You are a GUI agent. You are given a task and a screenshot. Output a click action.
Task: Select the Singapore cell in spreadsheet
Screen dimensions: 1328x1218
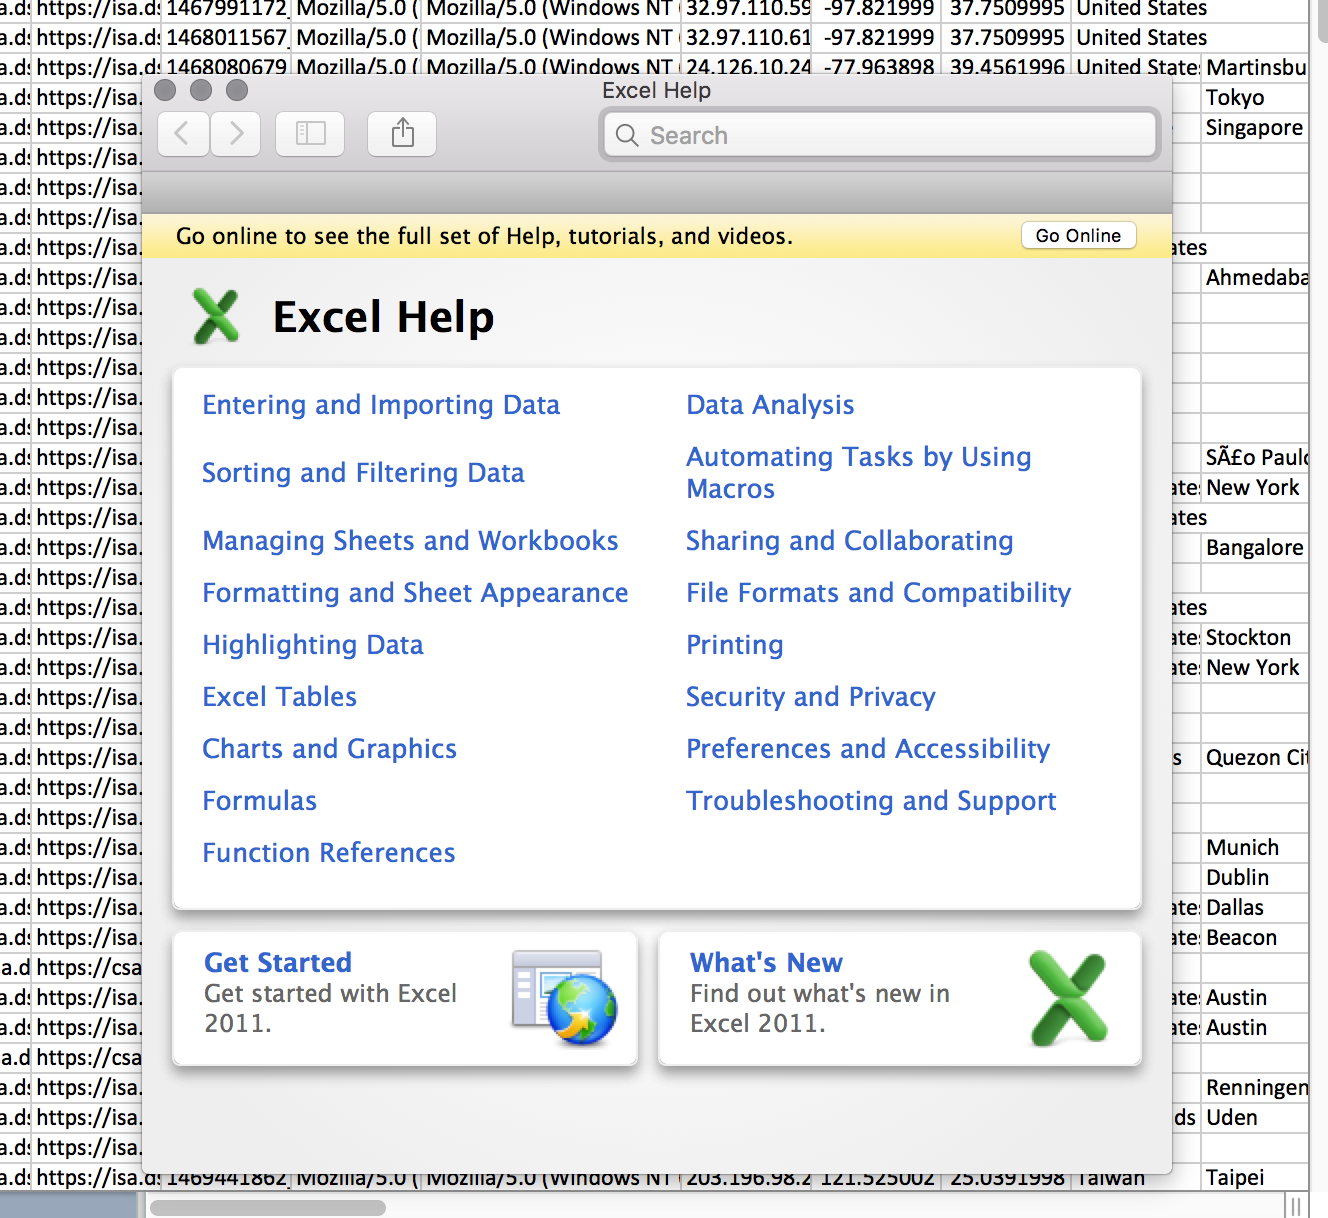[1254, 128]
